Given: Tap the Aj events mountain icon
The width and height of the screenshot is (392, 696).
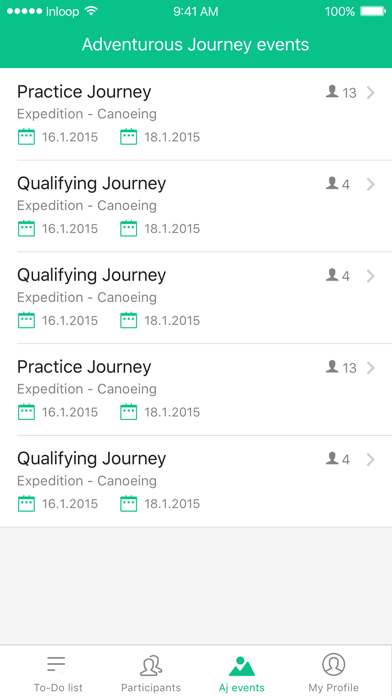Looking at the screenshot, I should (x=242, y=665).
